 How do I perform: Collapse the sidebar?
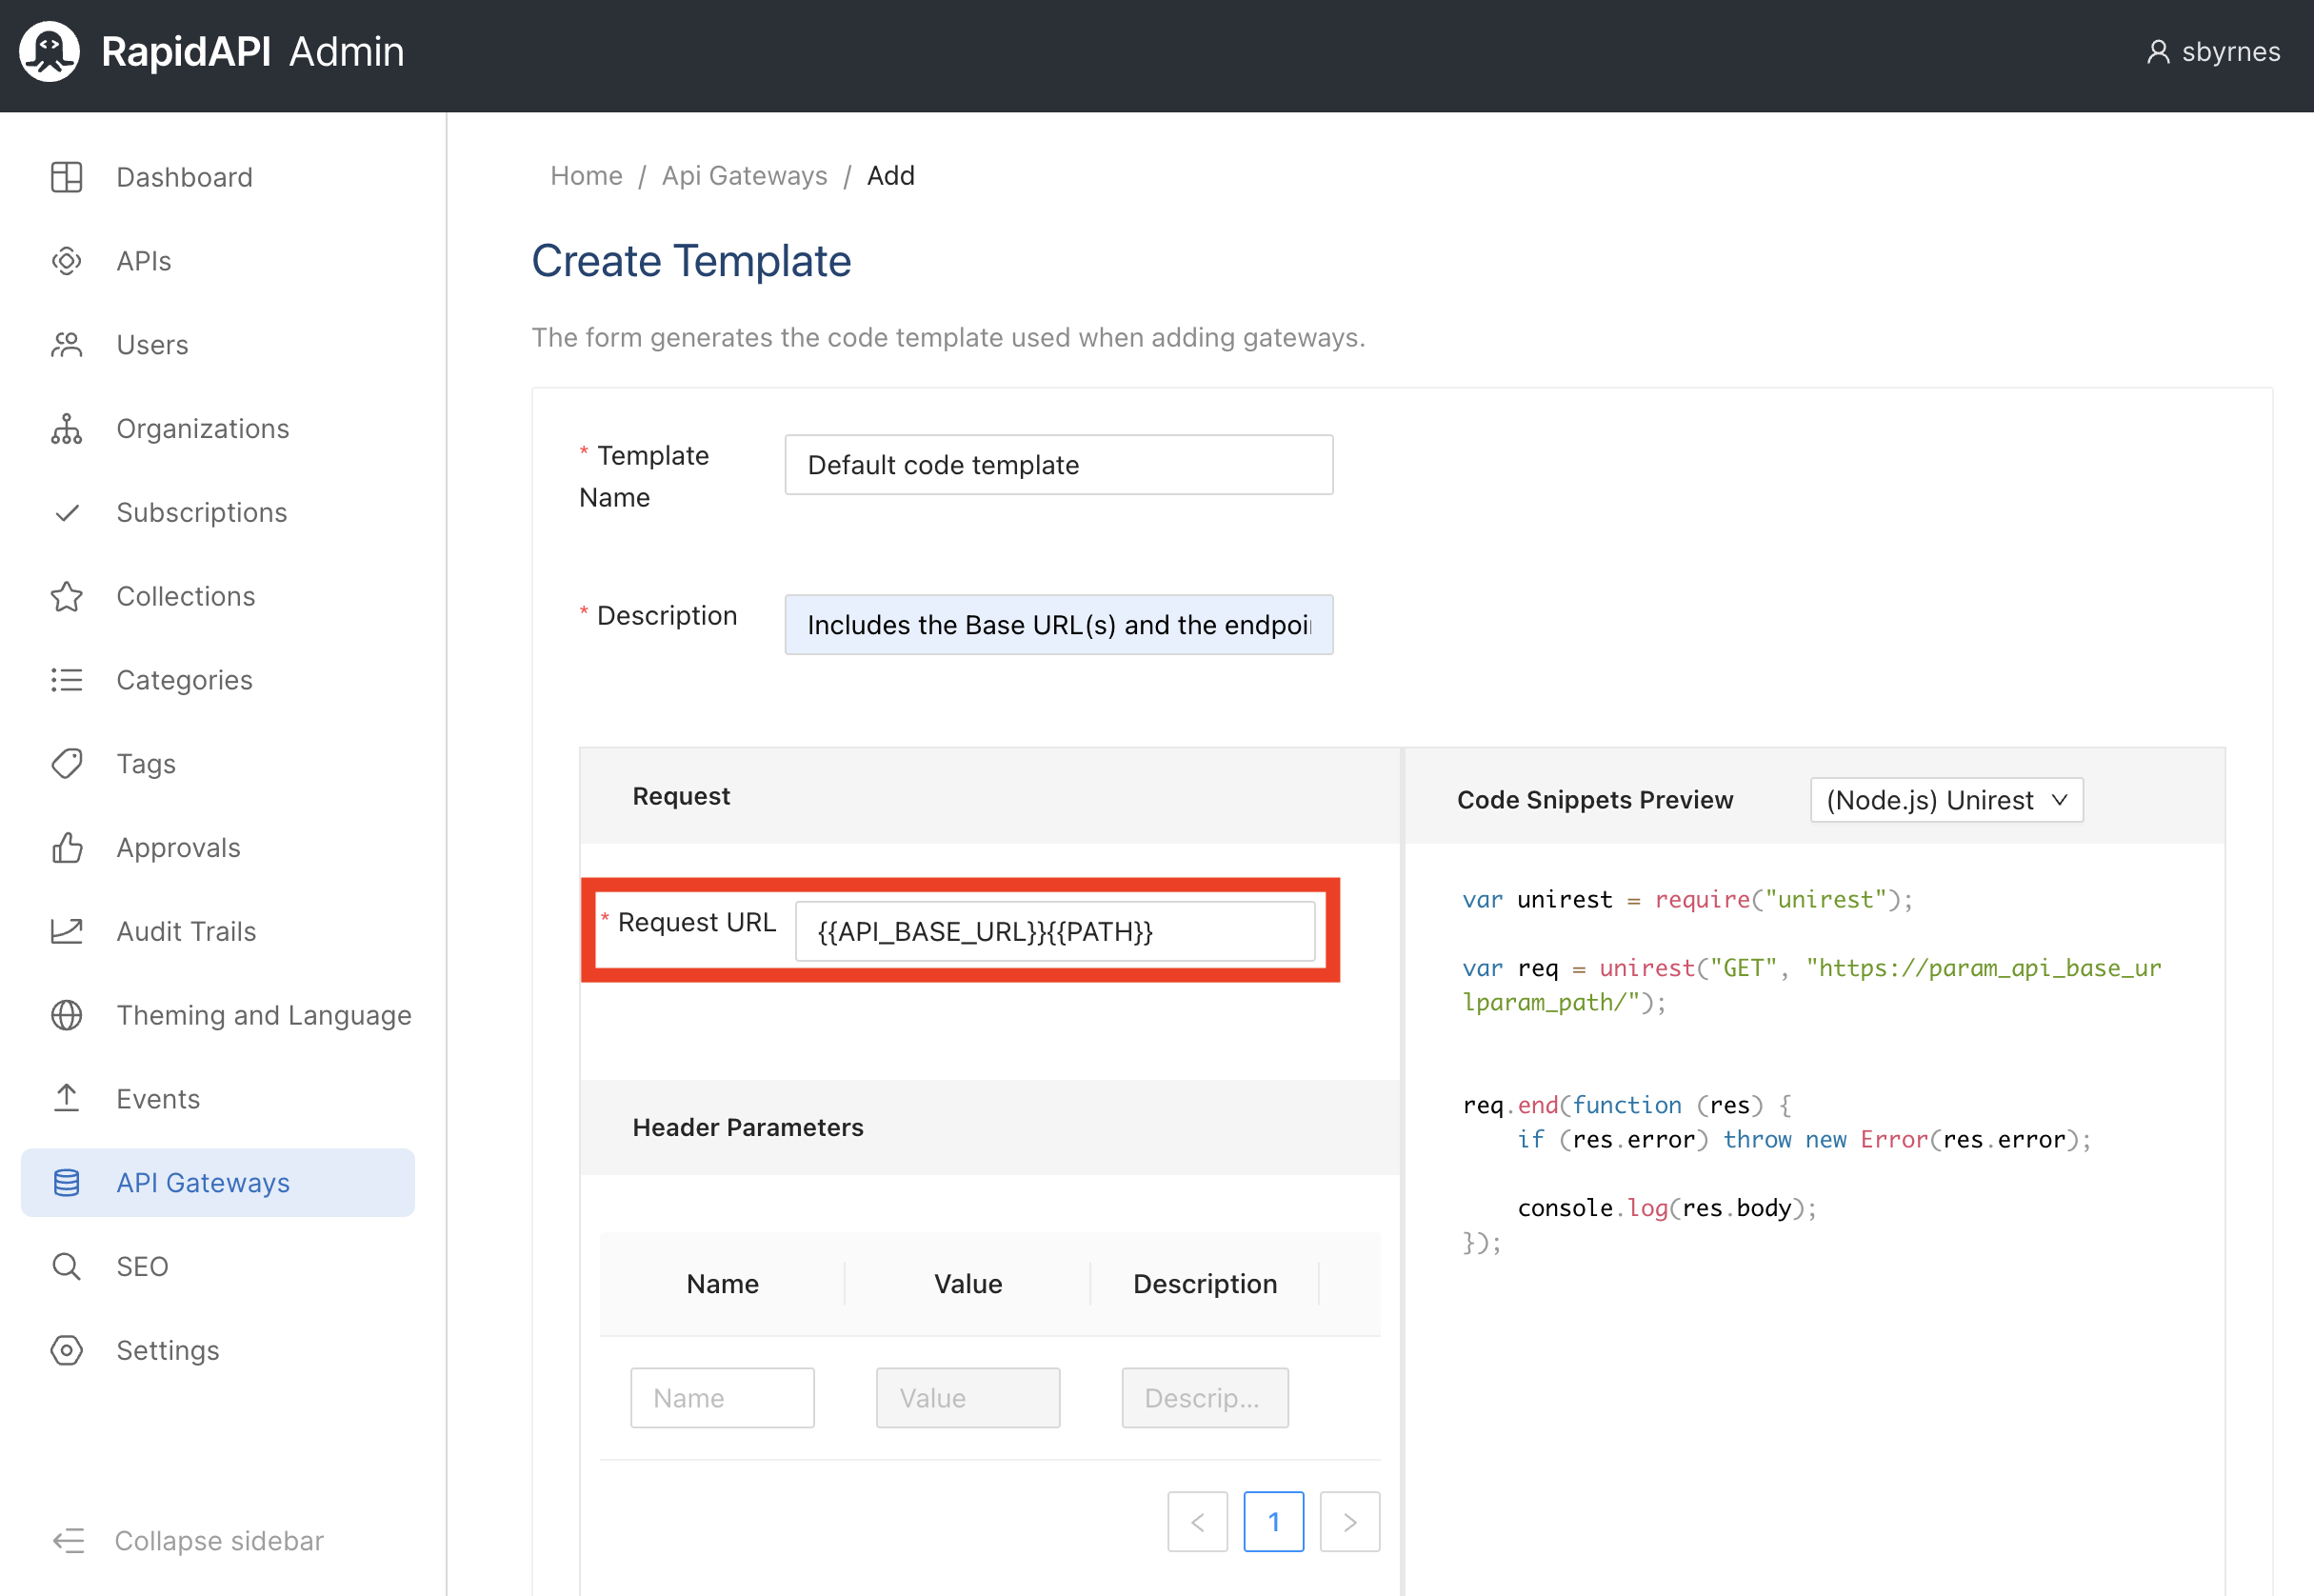188,1540
